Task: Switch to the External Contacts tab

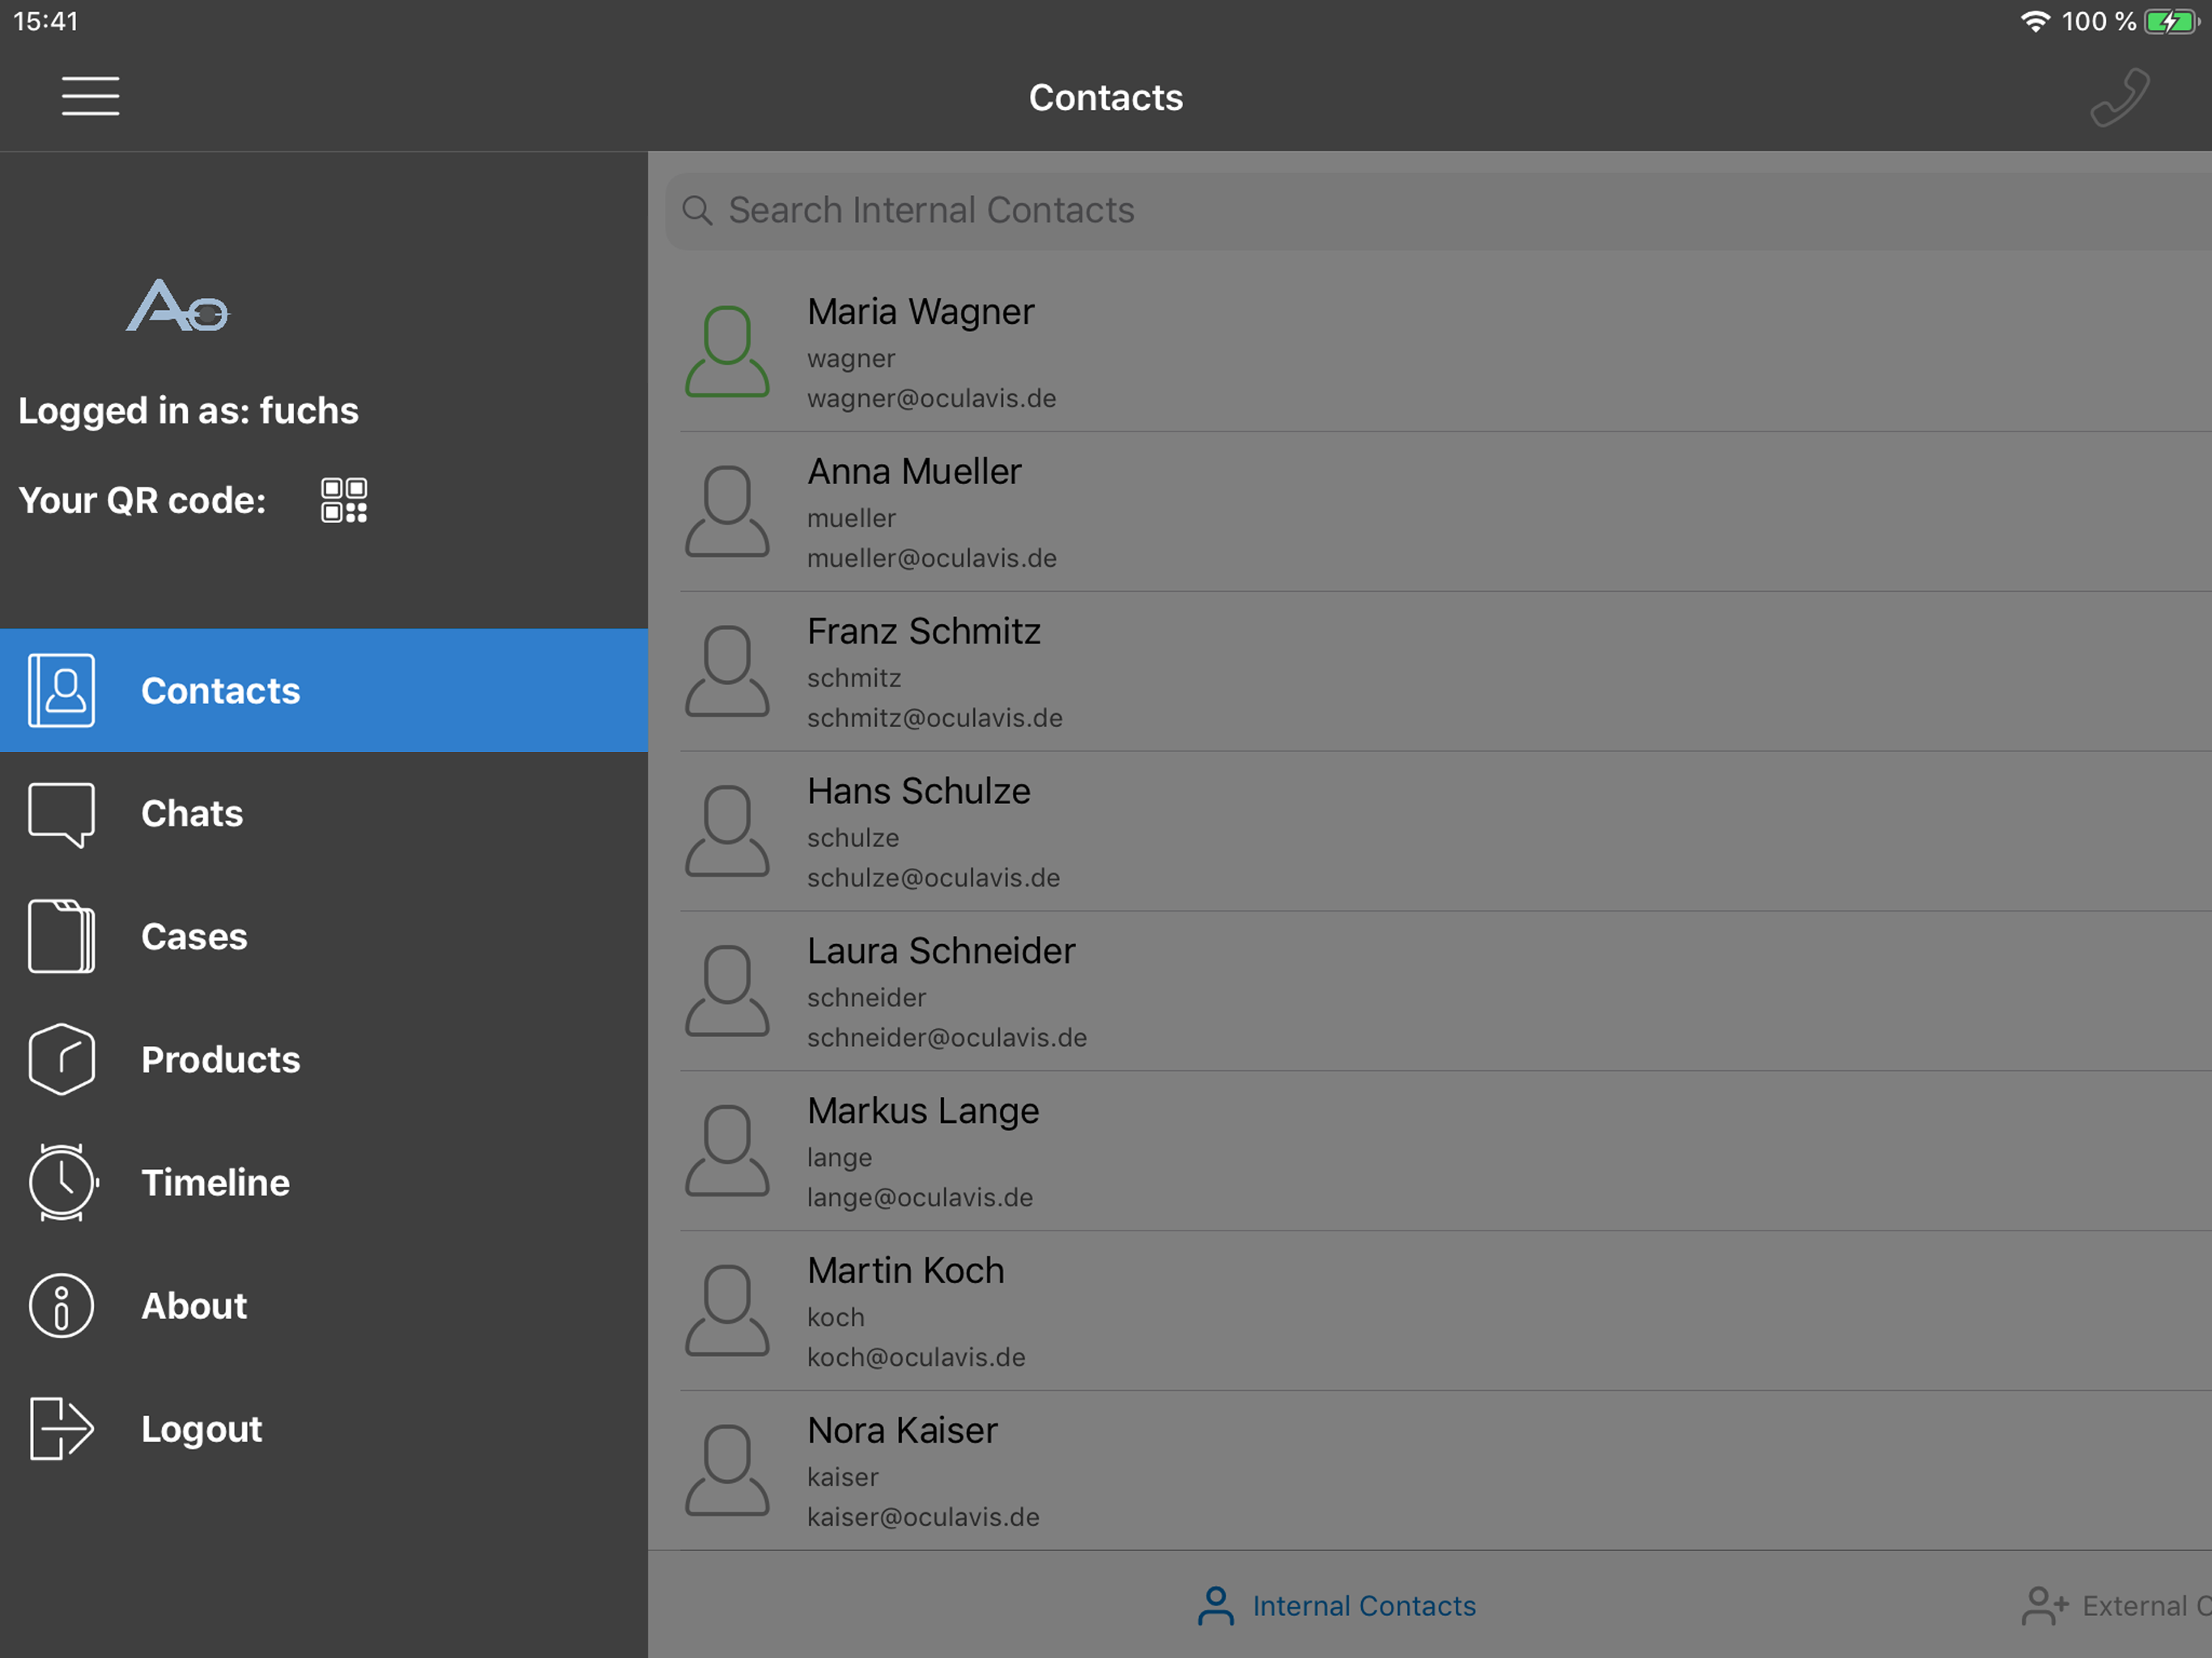Action: (2116, 1606)
